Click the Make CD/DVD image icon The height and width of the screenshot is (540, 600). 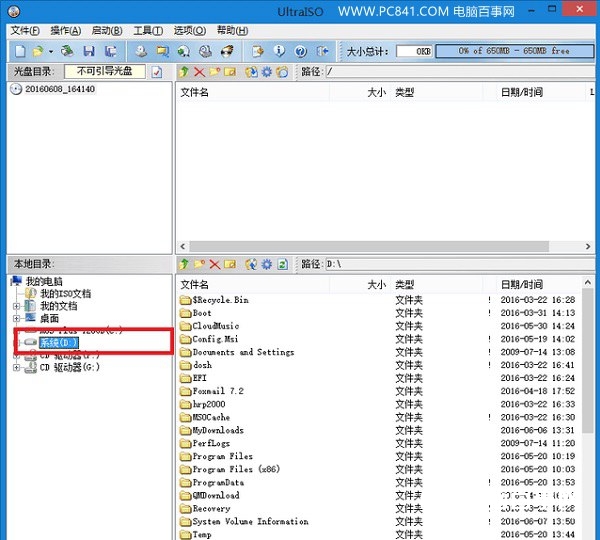click(x=141, y=51)
